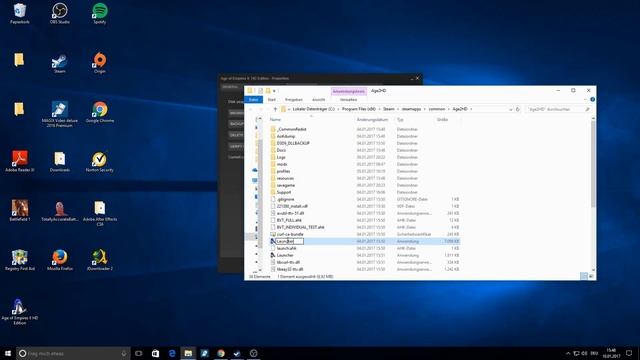Open Task View on the taskbar
This screenshot has height=360, width=640.
coord(139,353)
